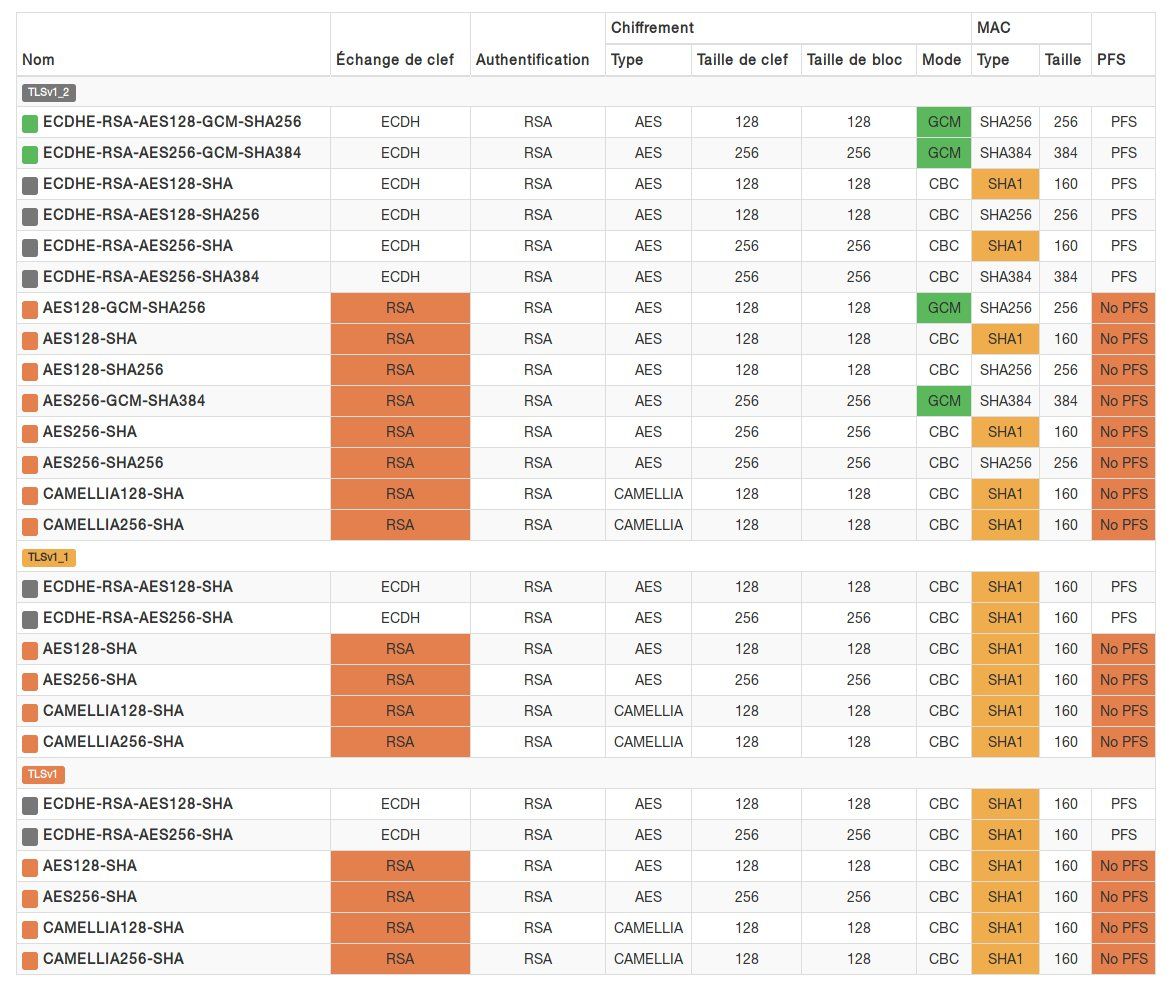The width and height of the screenshot is (1170, 988).
Task: Click green square beside ECDHE-RSA-AES256-GCM-SHA384
Action: point(30,154)
